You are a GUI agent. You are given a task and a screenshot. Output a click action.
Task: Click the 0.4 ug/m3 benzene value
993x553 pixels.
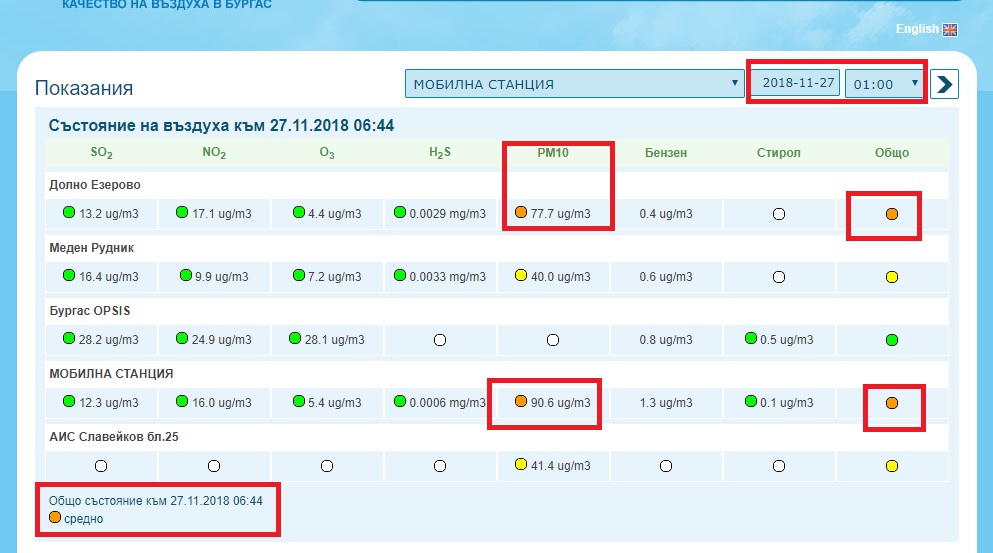[x=666, y=214]
